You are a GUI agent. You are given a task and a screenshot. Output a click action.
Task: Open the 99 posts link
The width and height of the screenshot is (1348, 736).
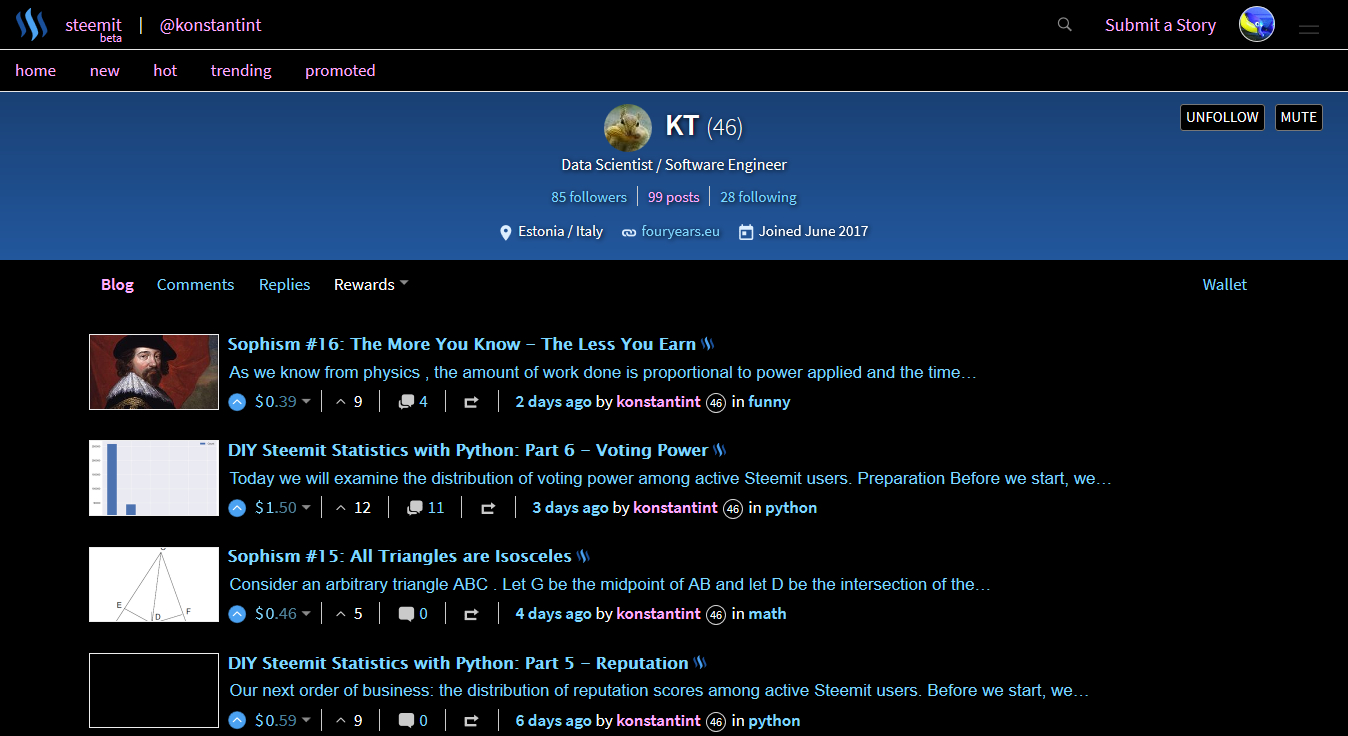click(673, 197)
